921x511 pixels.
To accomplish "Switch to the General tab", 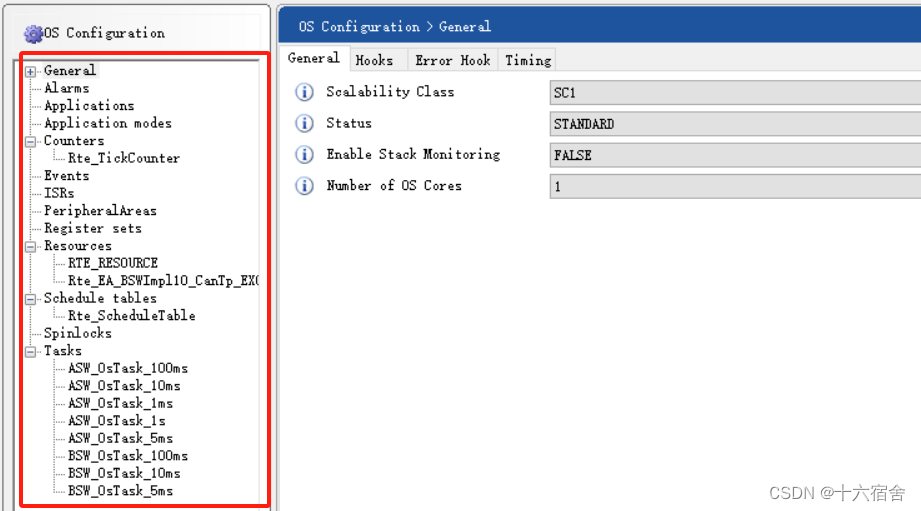I will coord(314,58).
